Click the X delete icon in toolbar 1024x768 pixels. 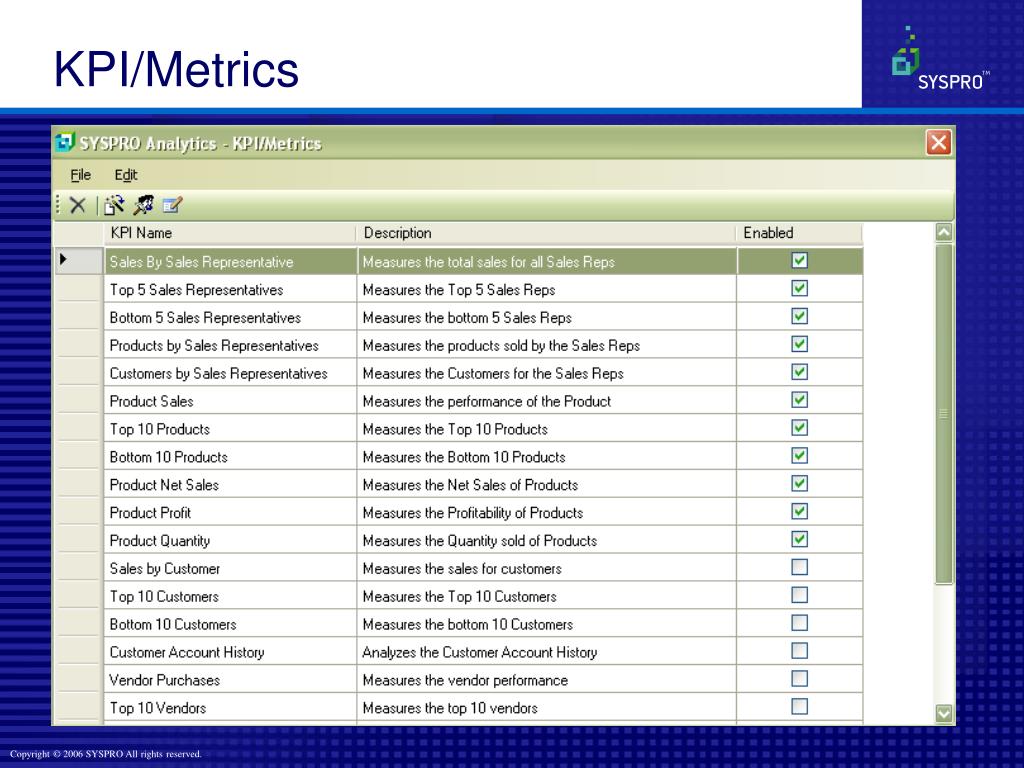[x=78, y=205]
